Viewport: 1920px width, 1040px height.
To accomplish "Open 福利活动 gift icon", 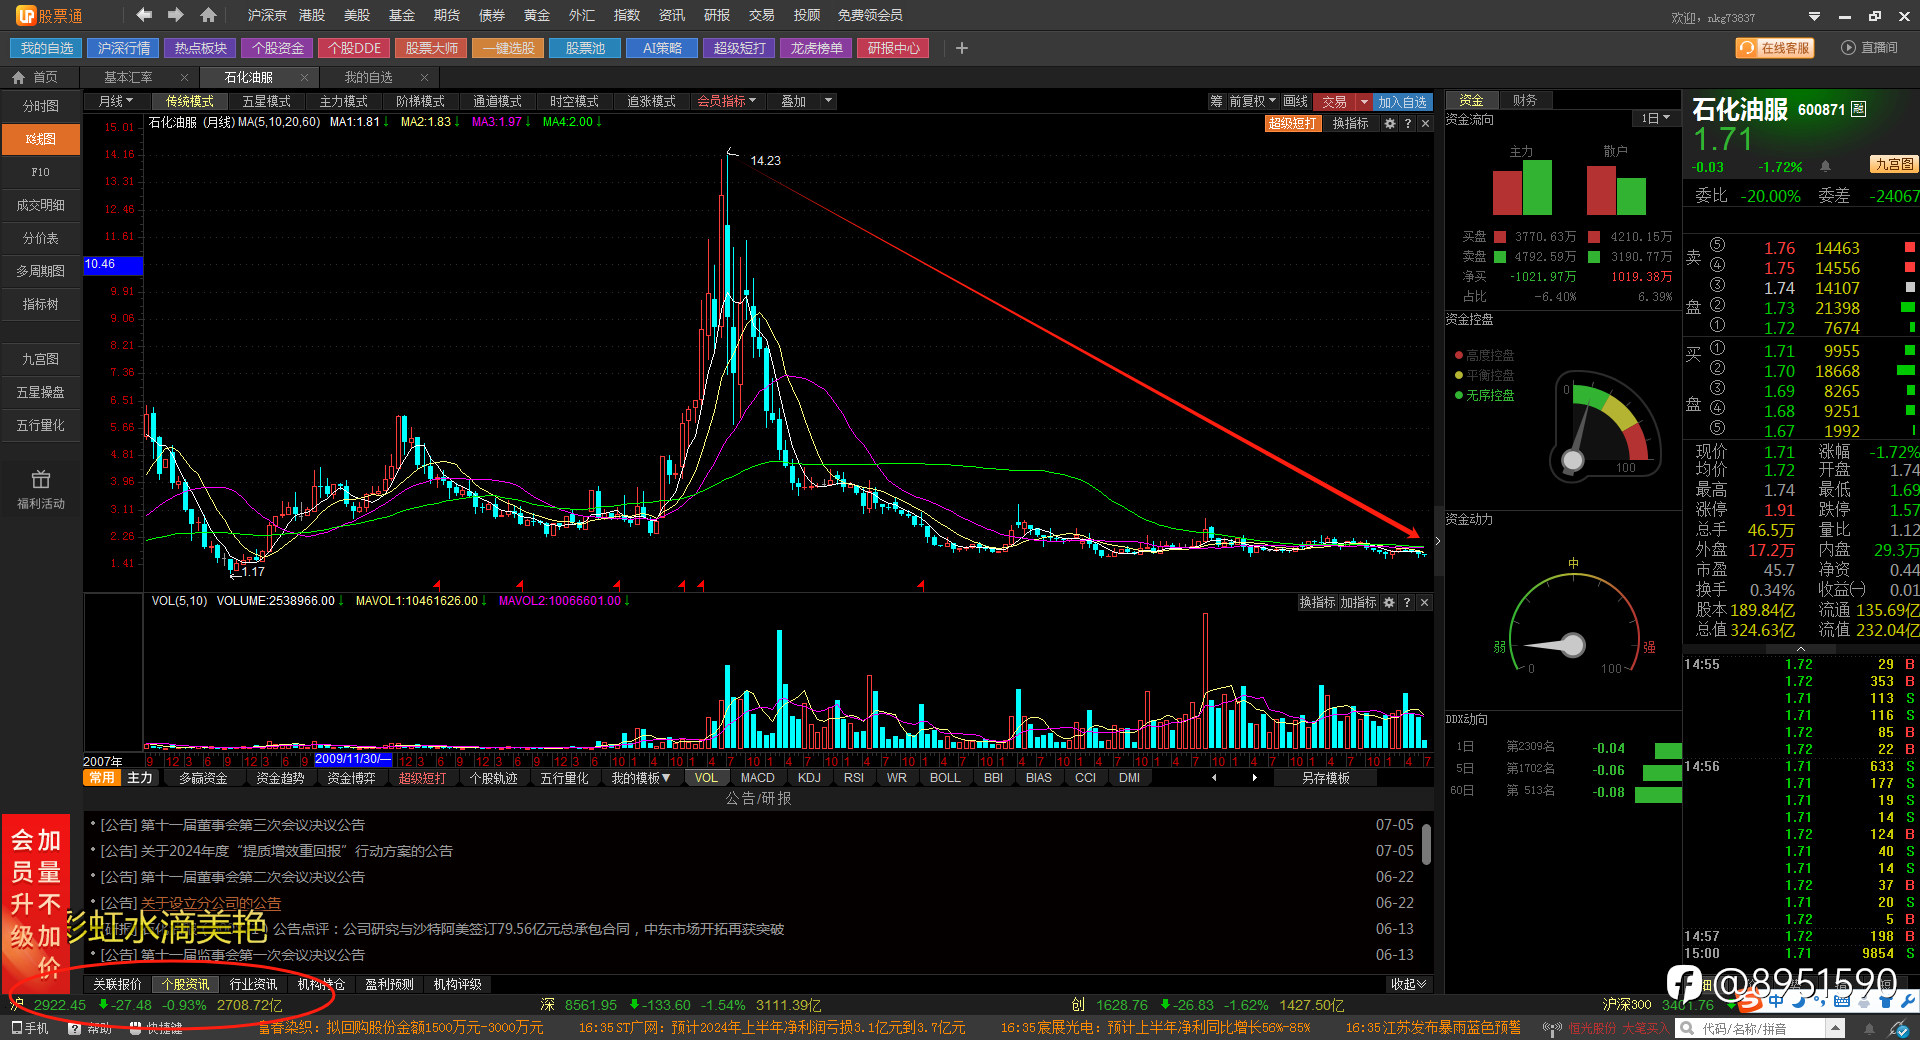I will tap(41, 489).
